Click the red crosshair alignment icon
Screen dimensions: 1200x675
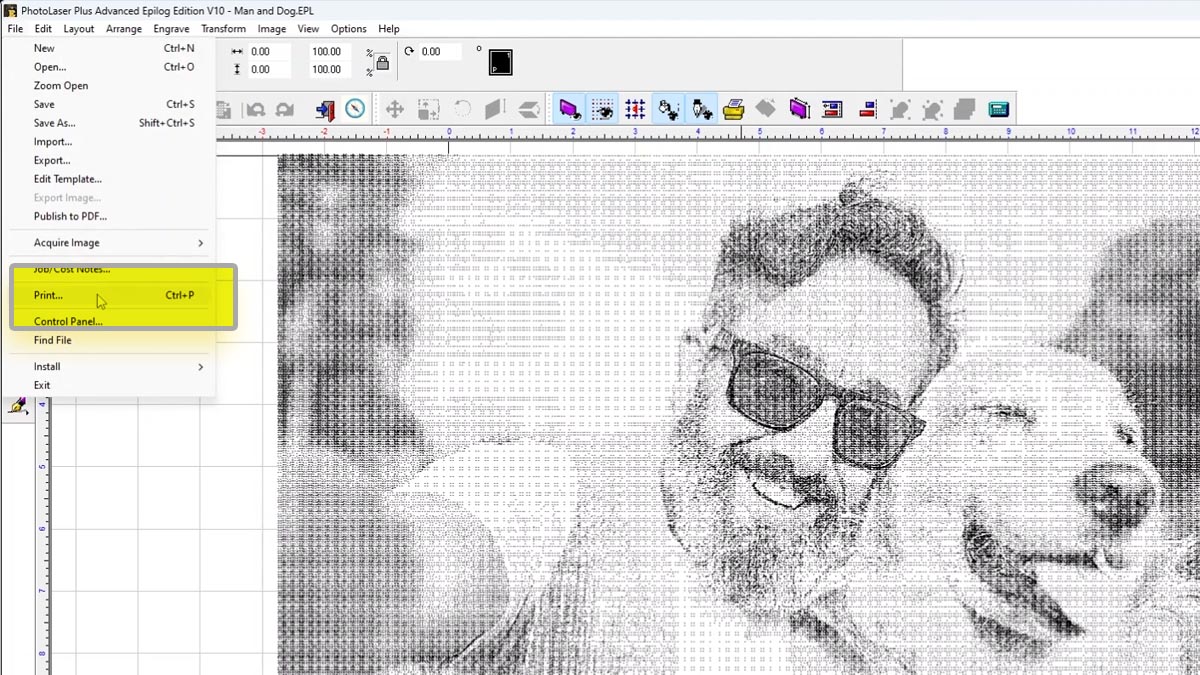tap(634, 109)
